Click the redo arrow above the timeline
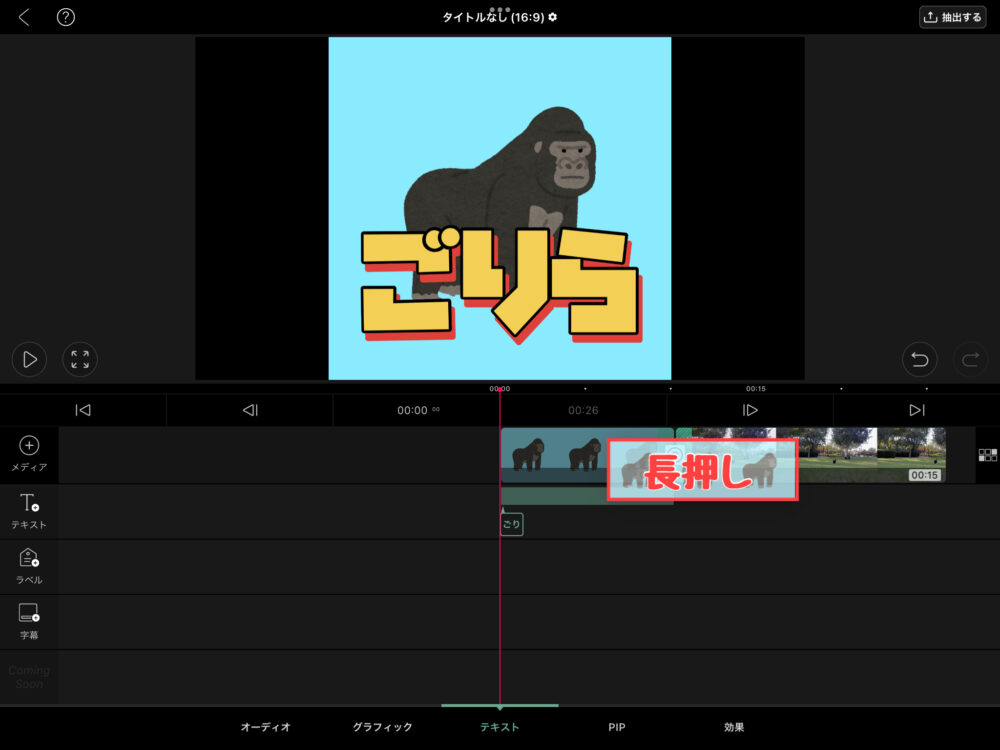Viewport: 1000px width, 750px height. (x=969, y=359)
